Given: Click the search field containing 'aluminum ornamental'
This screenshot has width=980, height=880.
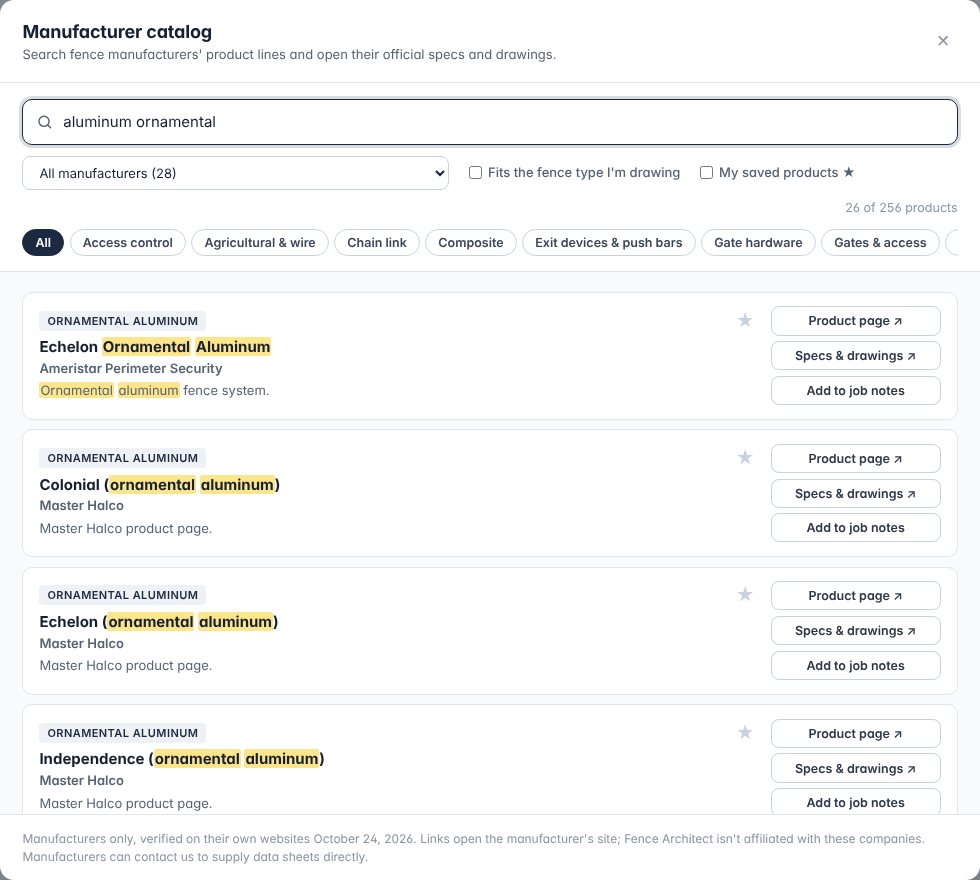Looking at the screenshot, I should pyautogui.click(x=490, y=122).
